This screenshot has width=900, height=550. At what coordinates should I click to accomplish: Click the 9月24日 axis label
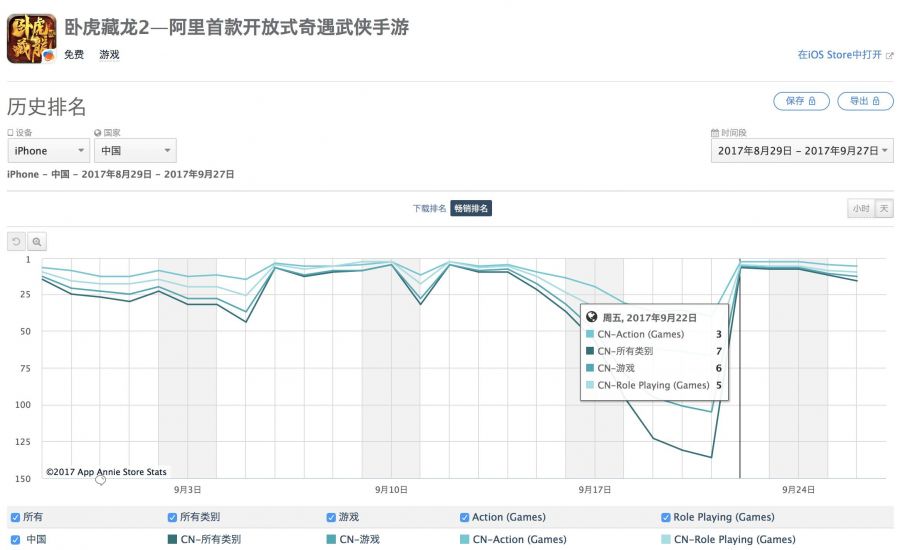click(798, 490)
